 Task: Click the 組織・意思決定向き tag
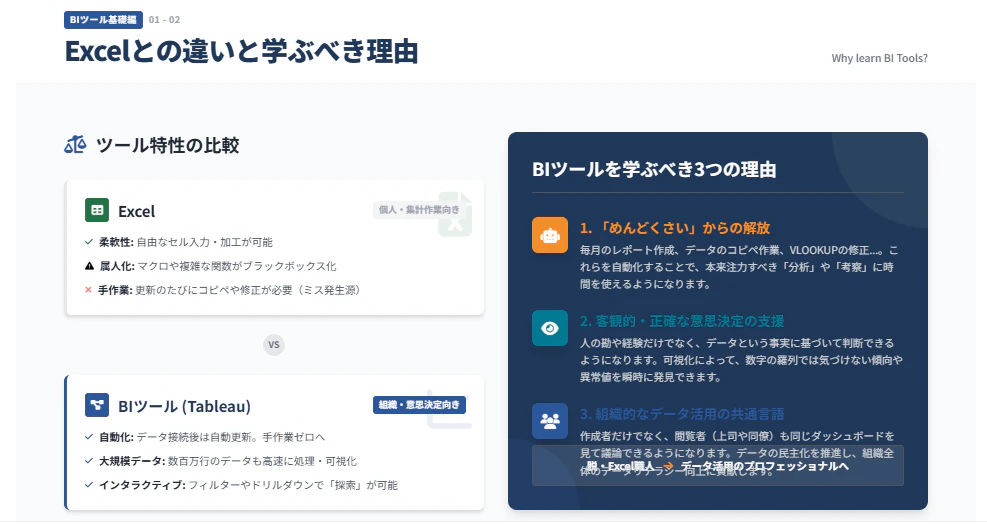pyautogui.click(x=419, y=405)
